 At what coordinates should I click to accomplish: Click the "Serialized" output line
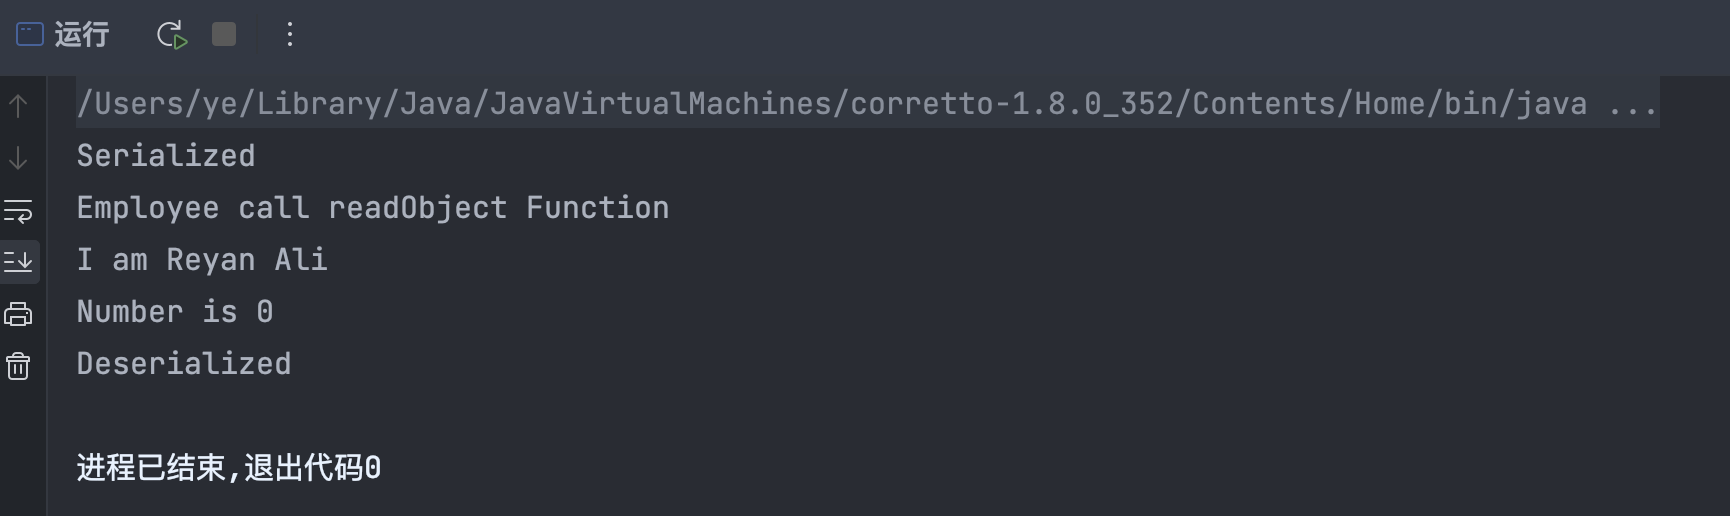point(166,156)
